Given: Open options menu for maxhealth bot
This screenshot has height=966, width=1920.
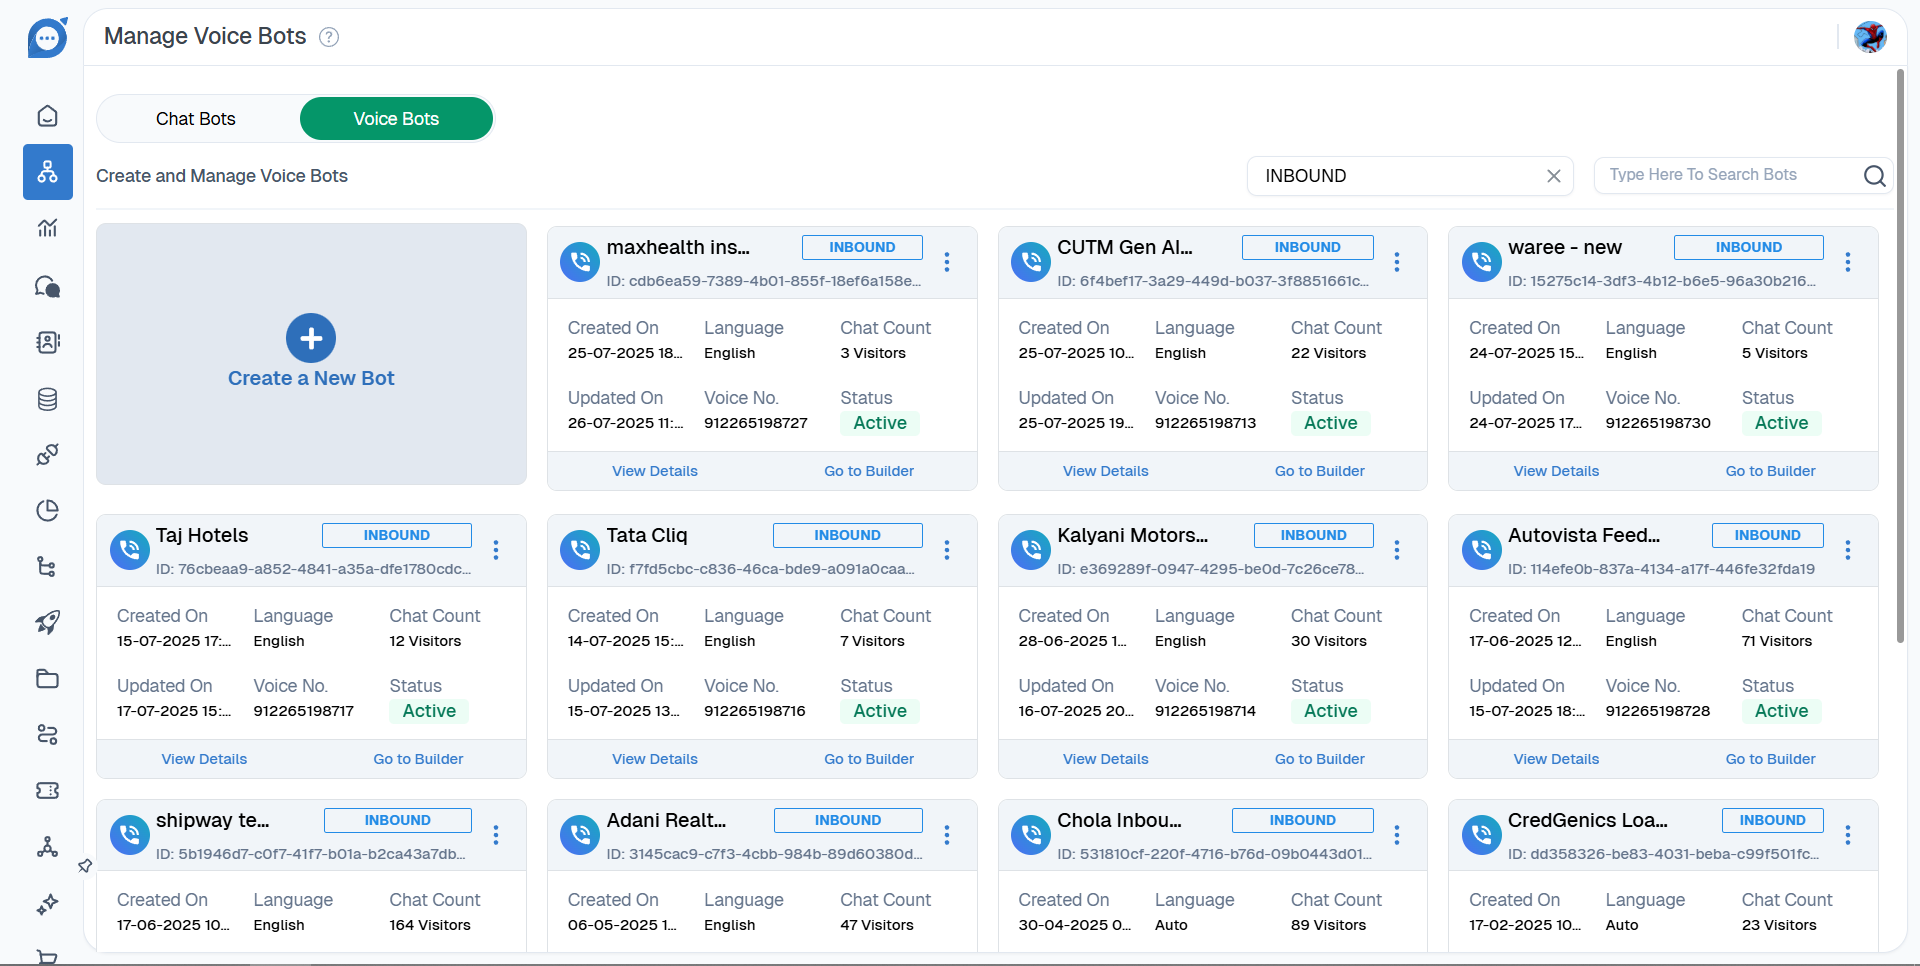Looking at the screenshot, I should tap(946, 262).
